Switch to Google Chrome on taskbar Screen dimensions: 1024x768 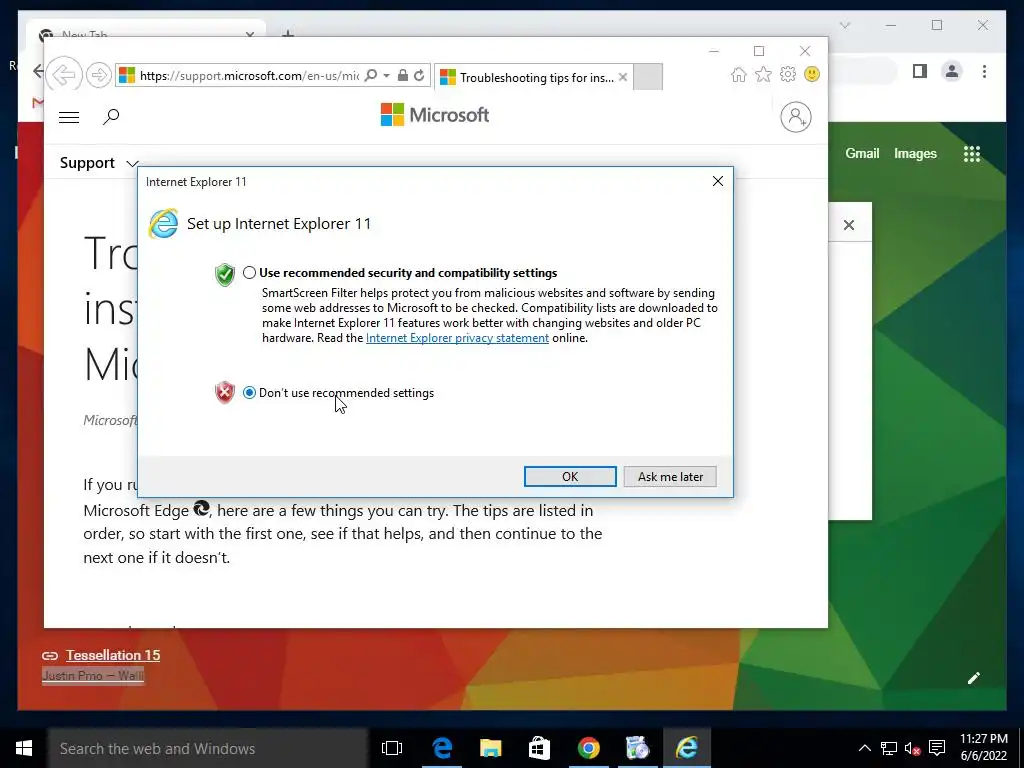coord(588,748)
